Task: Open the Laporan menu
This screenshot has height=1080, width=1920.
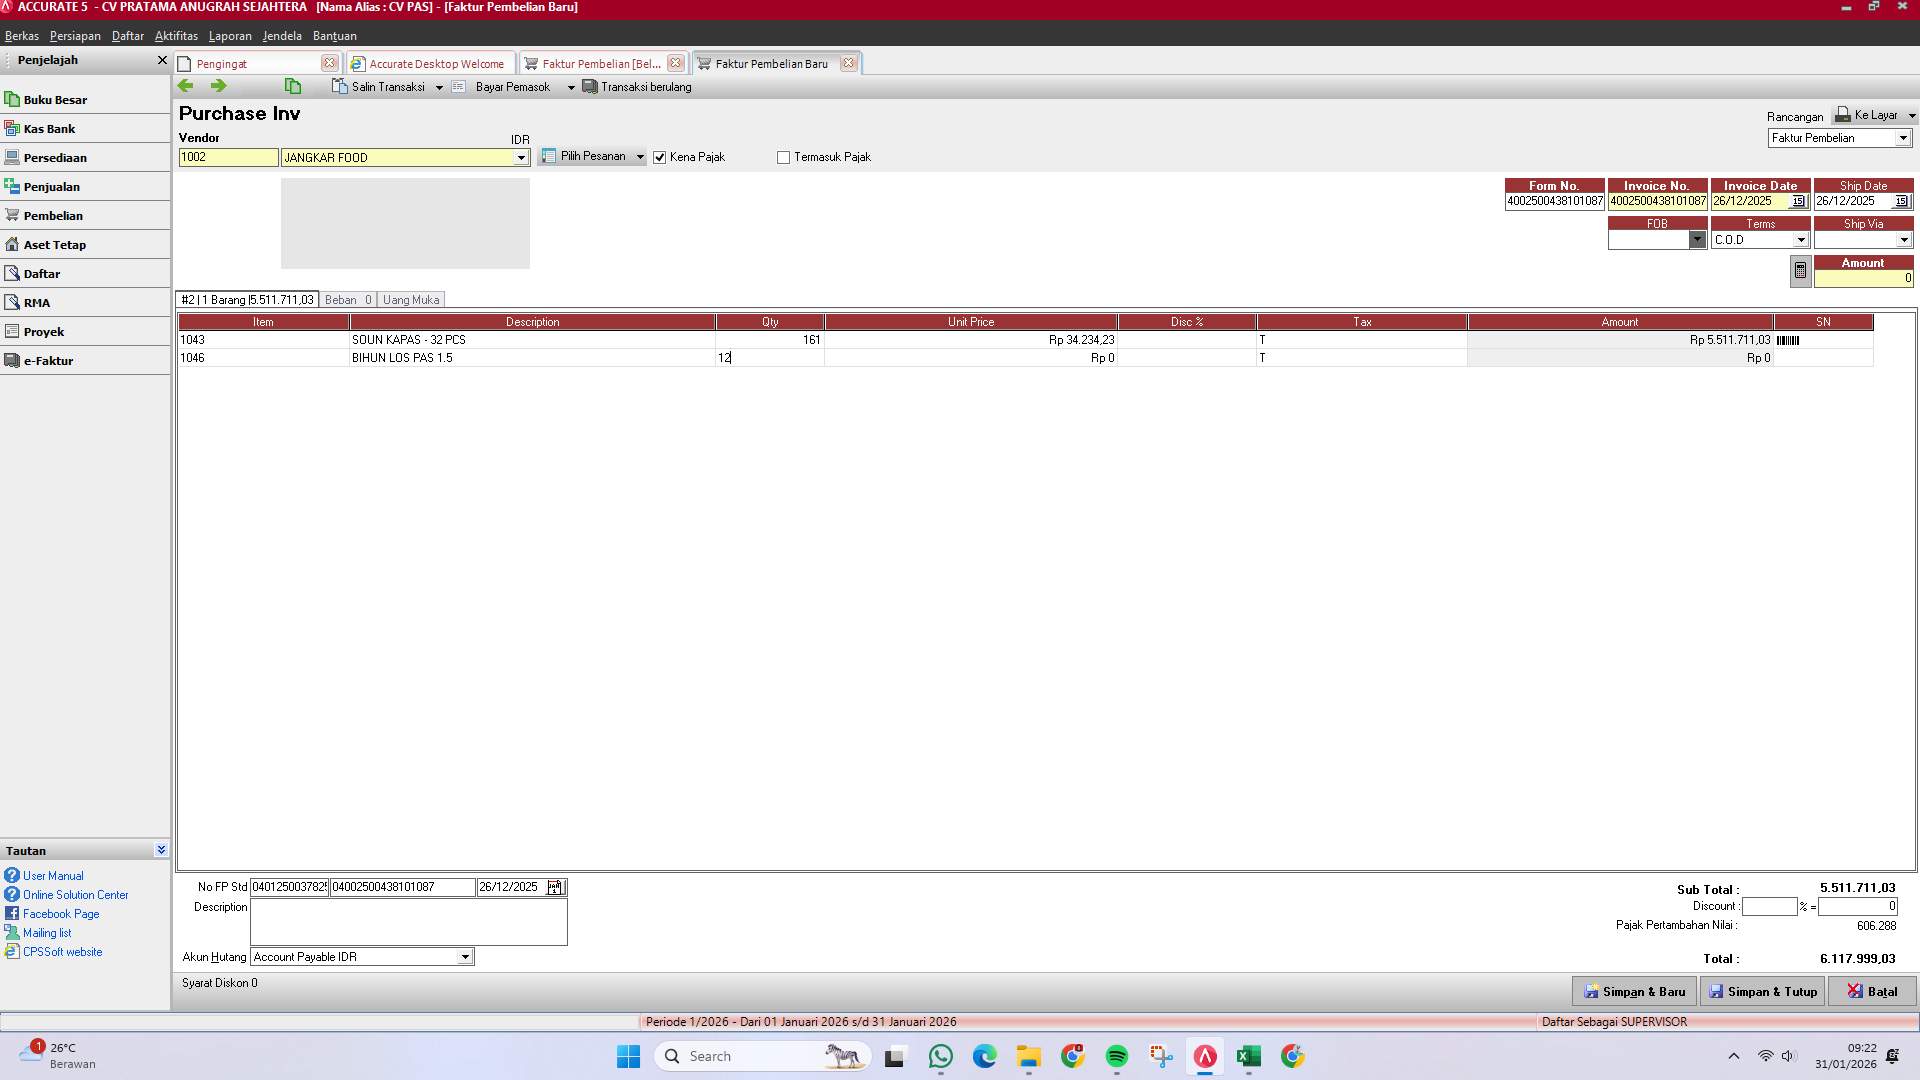Action: (229, 36)
